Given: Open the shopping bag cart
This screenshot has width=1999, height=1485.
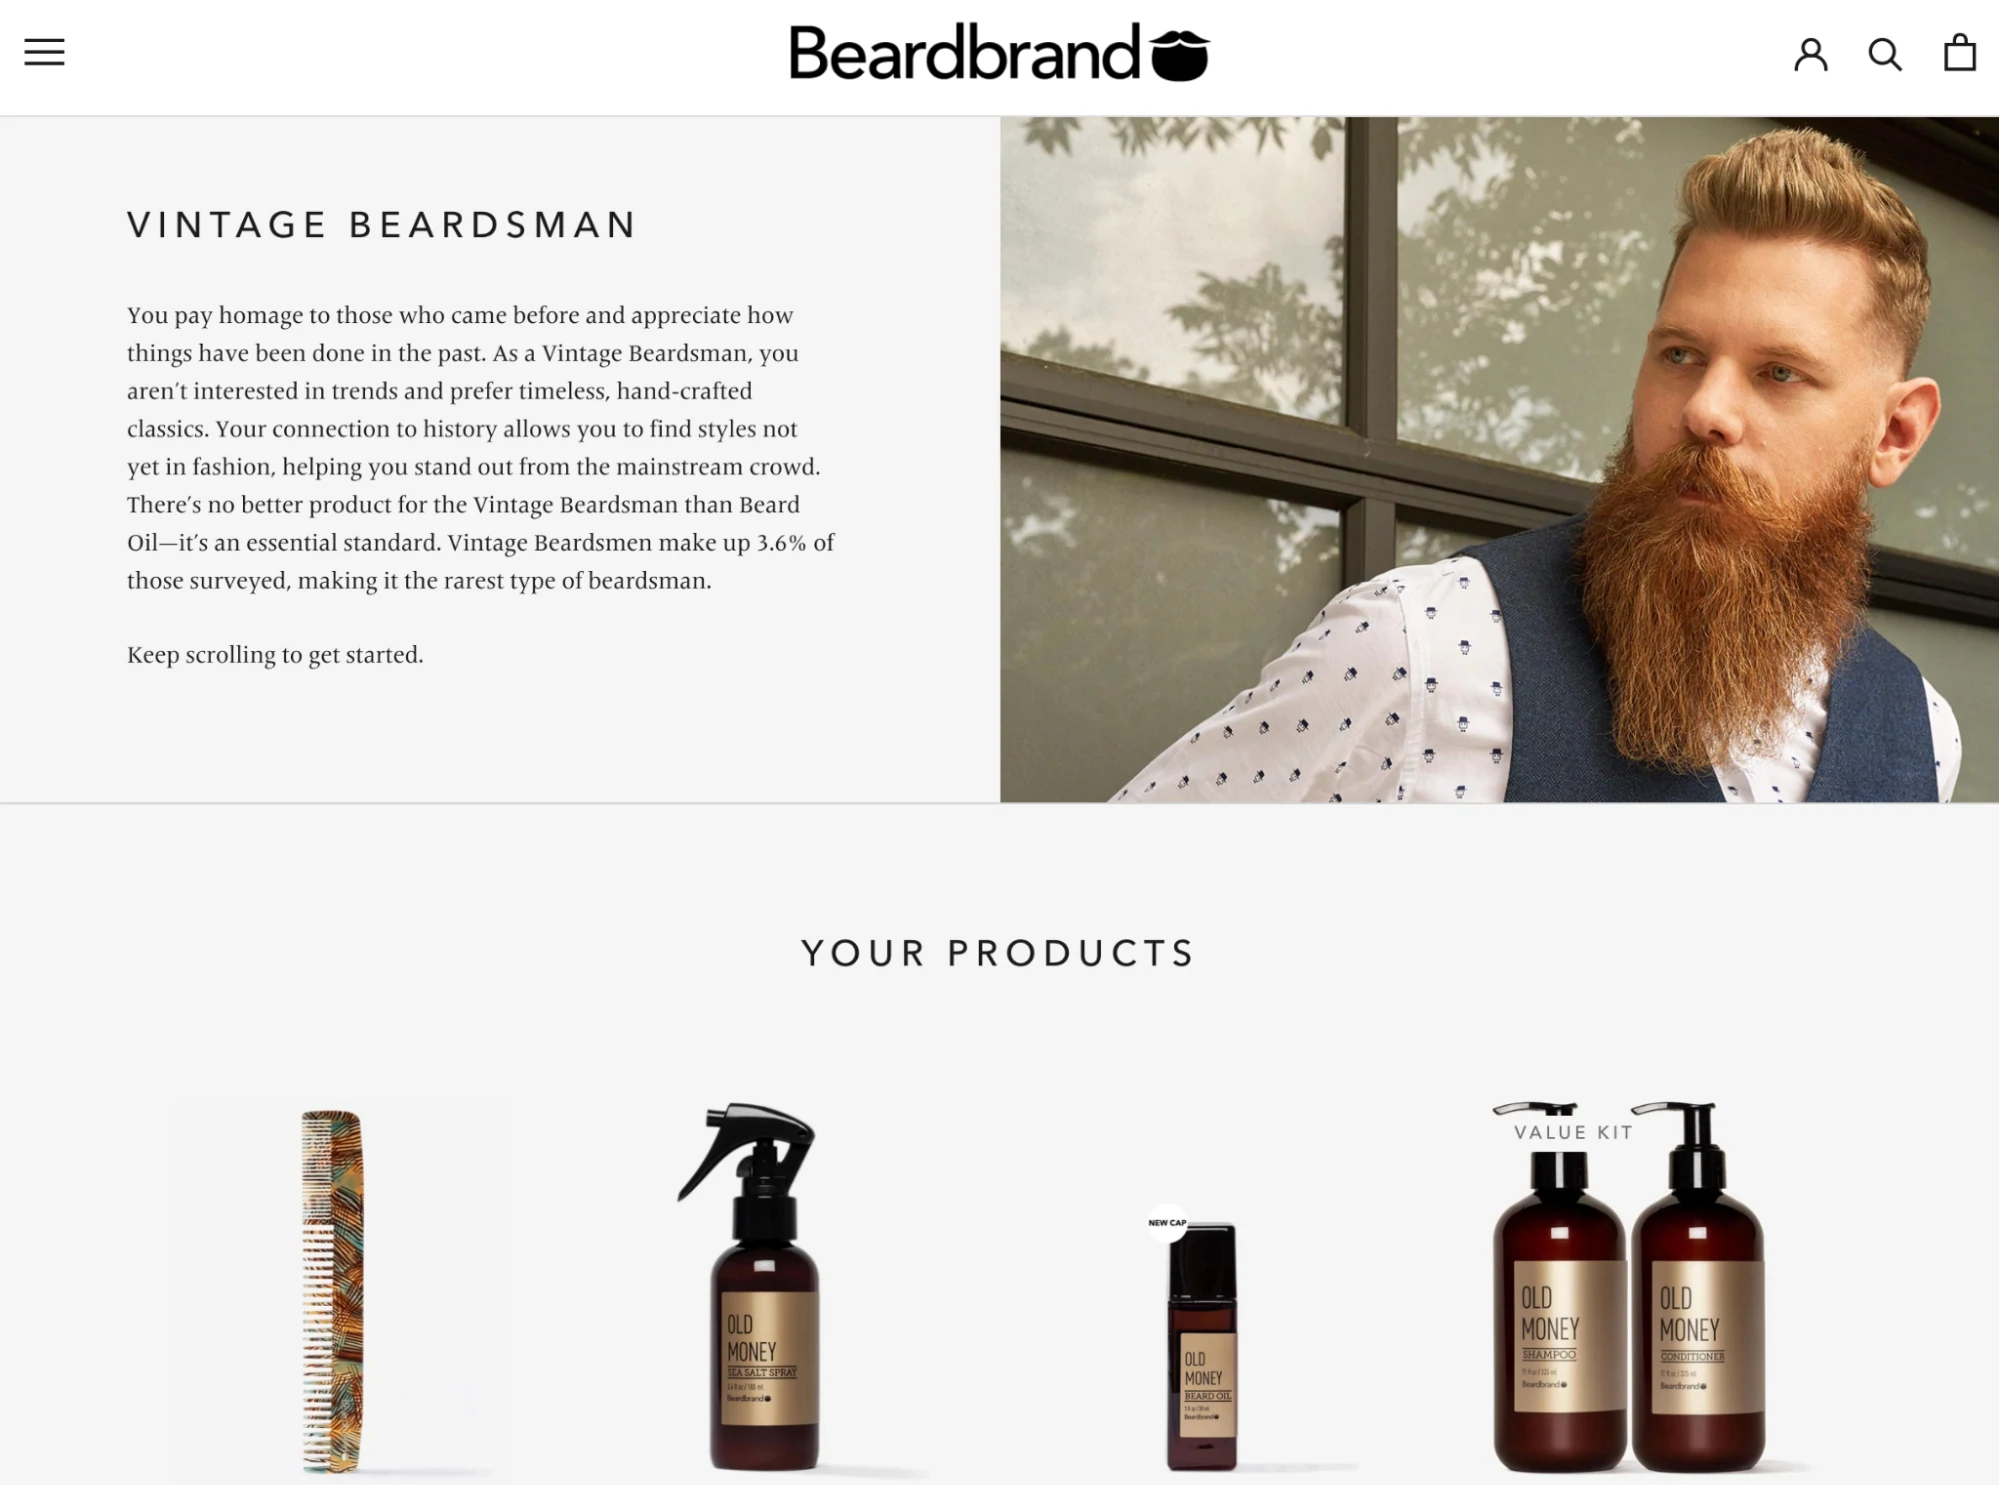Looking at the screenshot, I should tap(1959, 52).
